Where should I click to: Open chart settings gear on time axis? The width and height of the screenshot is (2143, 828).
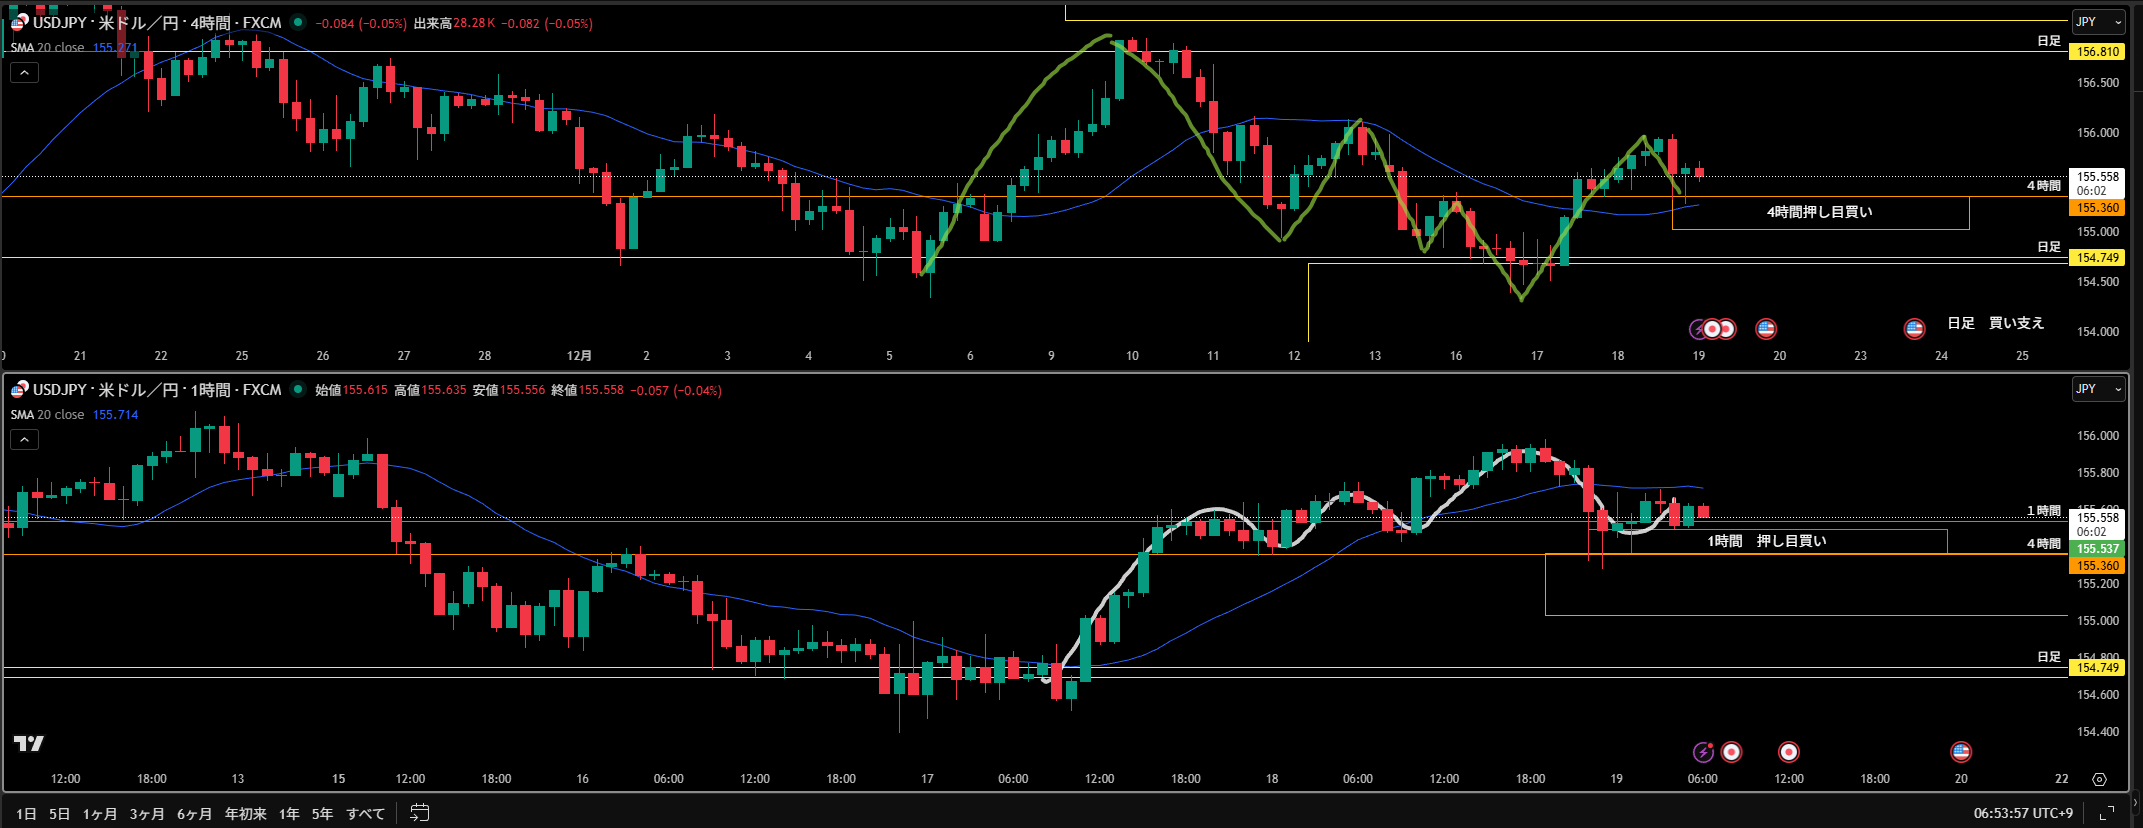click(2099, 779)
